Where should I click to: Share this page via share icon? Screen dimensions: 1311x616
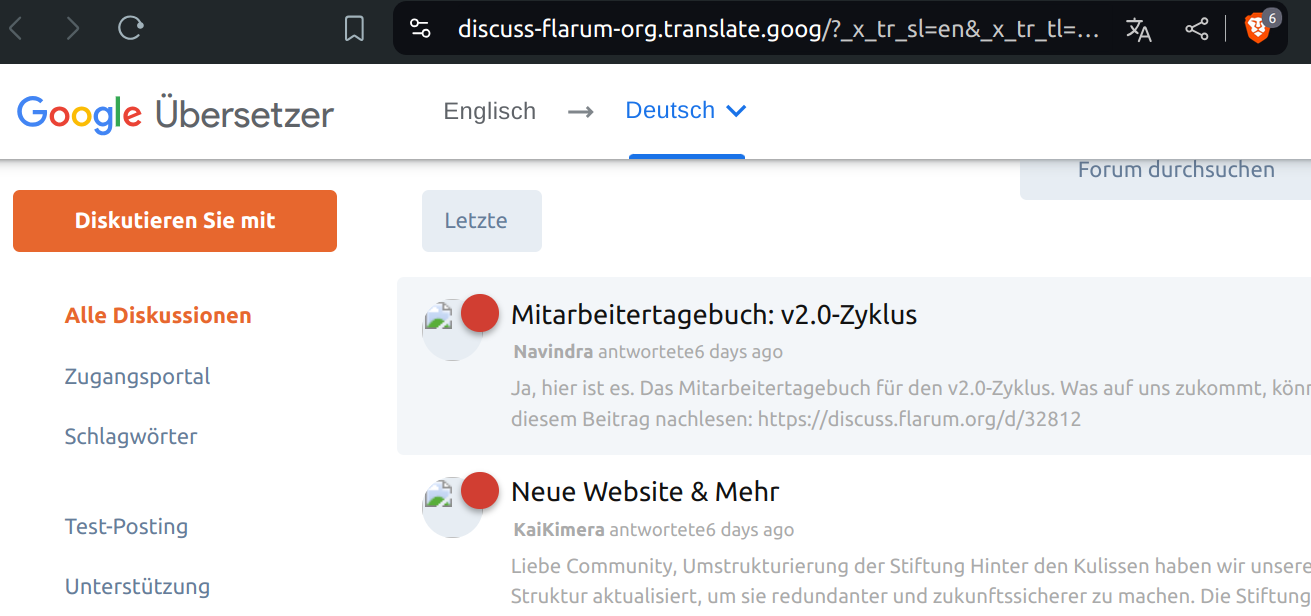(1196, 29)
